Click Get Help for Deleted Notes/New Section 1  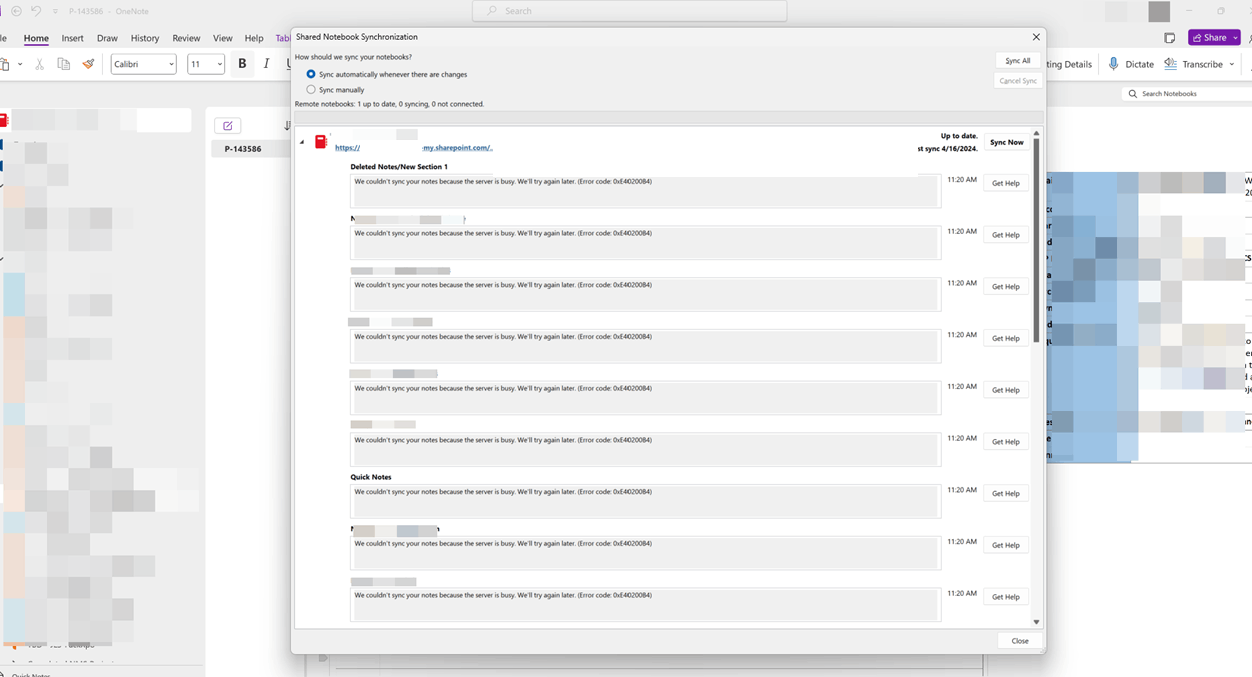coord(1006,183)
